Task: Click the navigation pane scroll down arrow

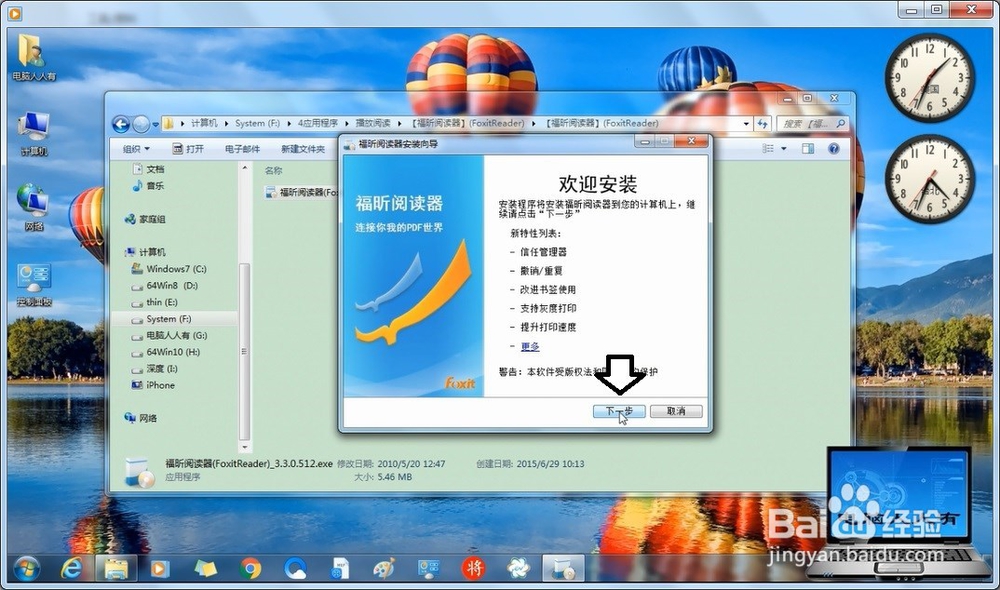Action: pos(244,447)
